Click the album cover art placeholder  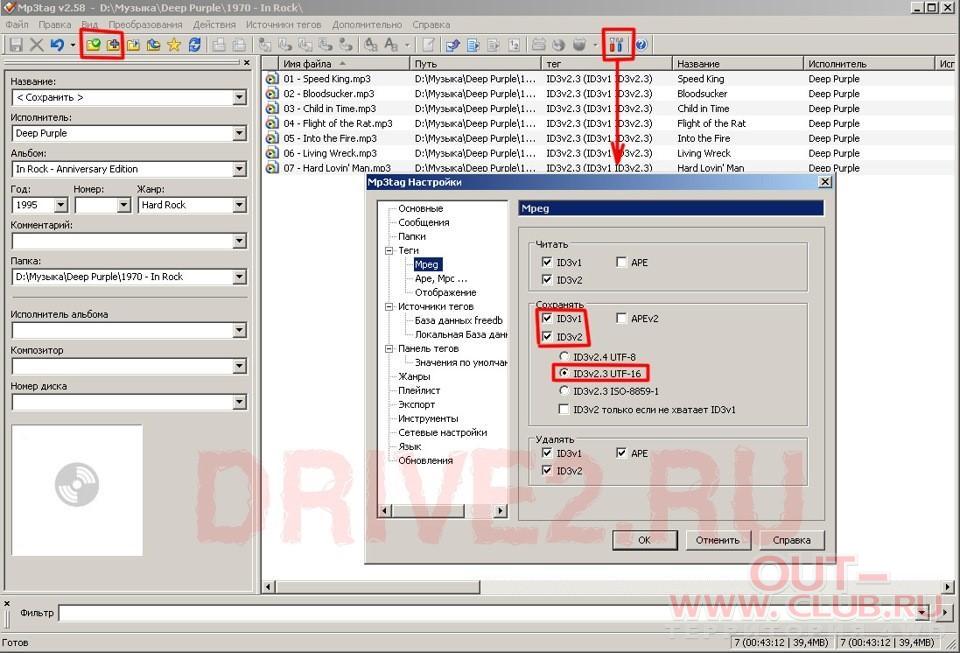(x=77, y=490)
